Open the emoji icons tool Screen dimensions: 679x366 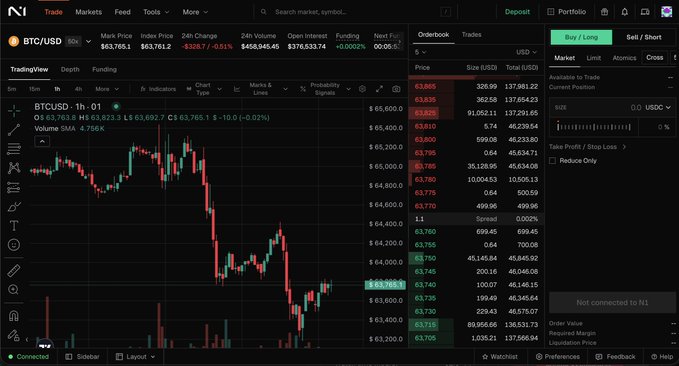click(x=14, y=245)
